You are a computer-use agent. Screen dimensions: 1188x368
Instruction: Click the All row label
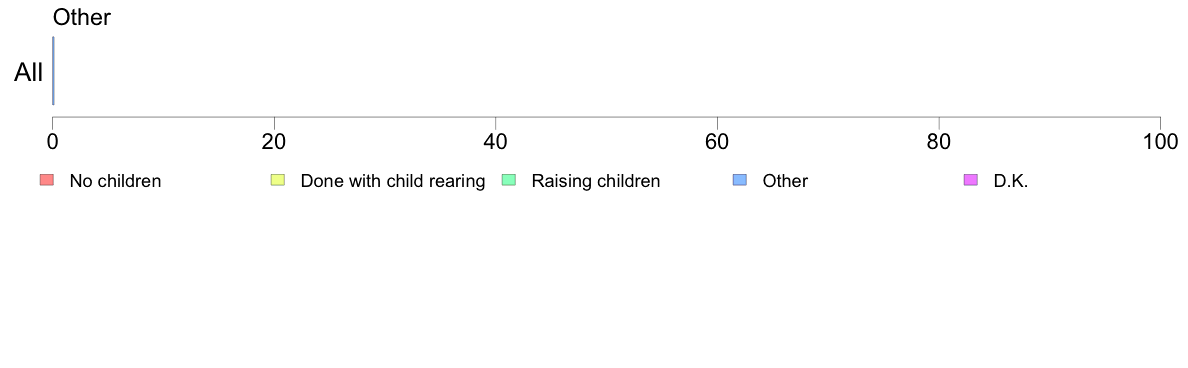click(x=29, y=73)
